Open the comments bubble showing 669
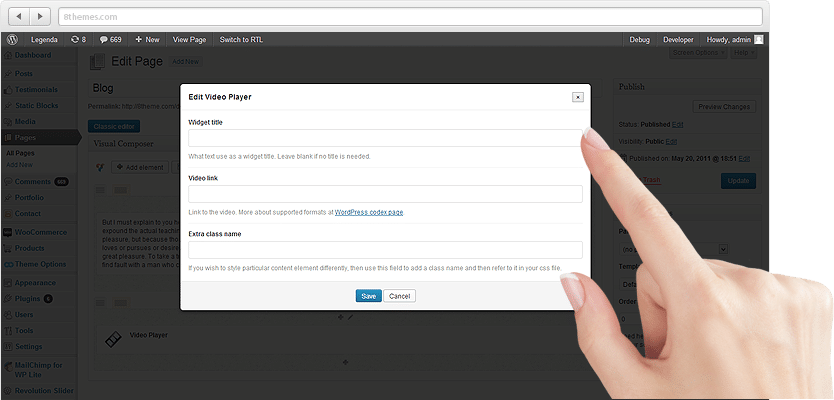The width and height of the screenshot is (834, 400). coord(111,39)
